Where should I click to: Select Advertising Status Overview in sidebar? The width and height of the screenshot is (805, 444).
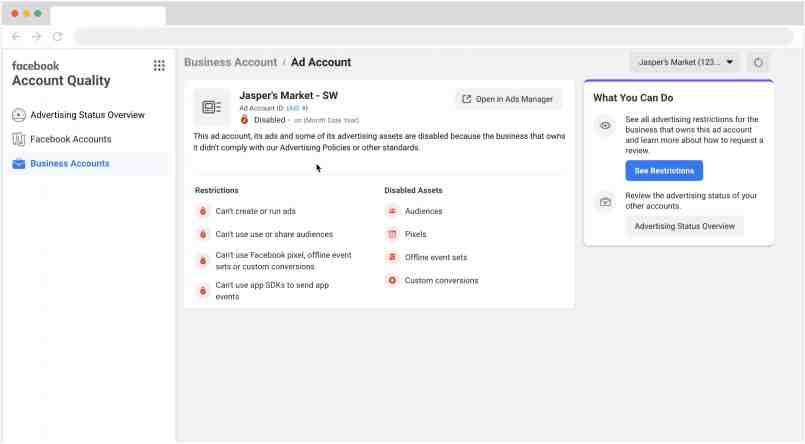(87, 115)
